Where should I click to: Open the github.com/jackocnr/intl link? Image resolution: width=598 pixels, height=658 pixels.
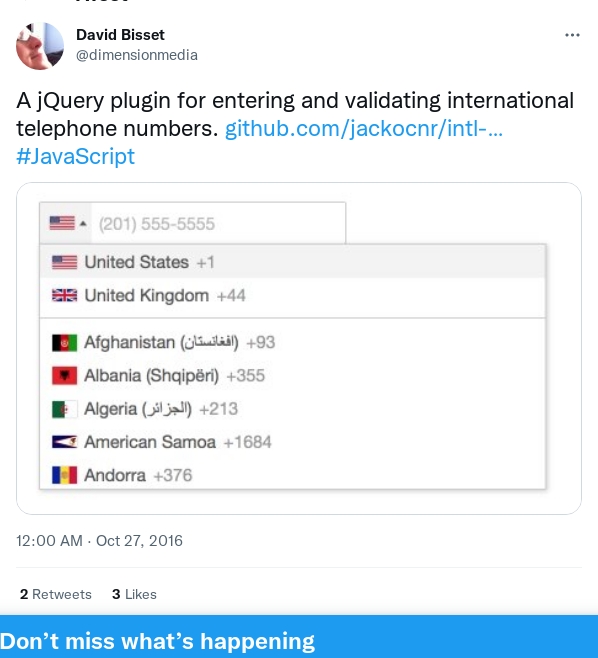(364, 128)
